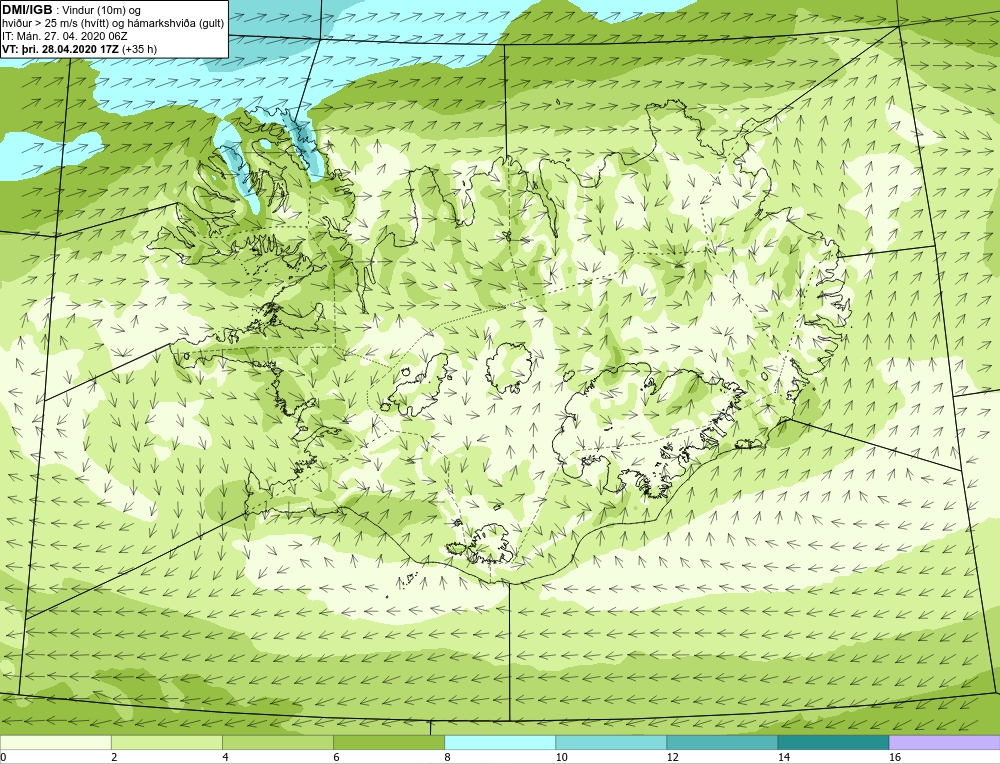Click the 'IT: Mán. 27. 04. 2020 06Z' line

click(65, 36)
